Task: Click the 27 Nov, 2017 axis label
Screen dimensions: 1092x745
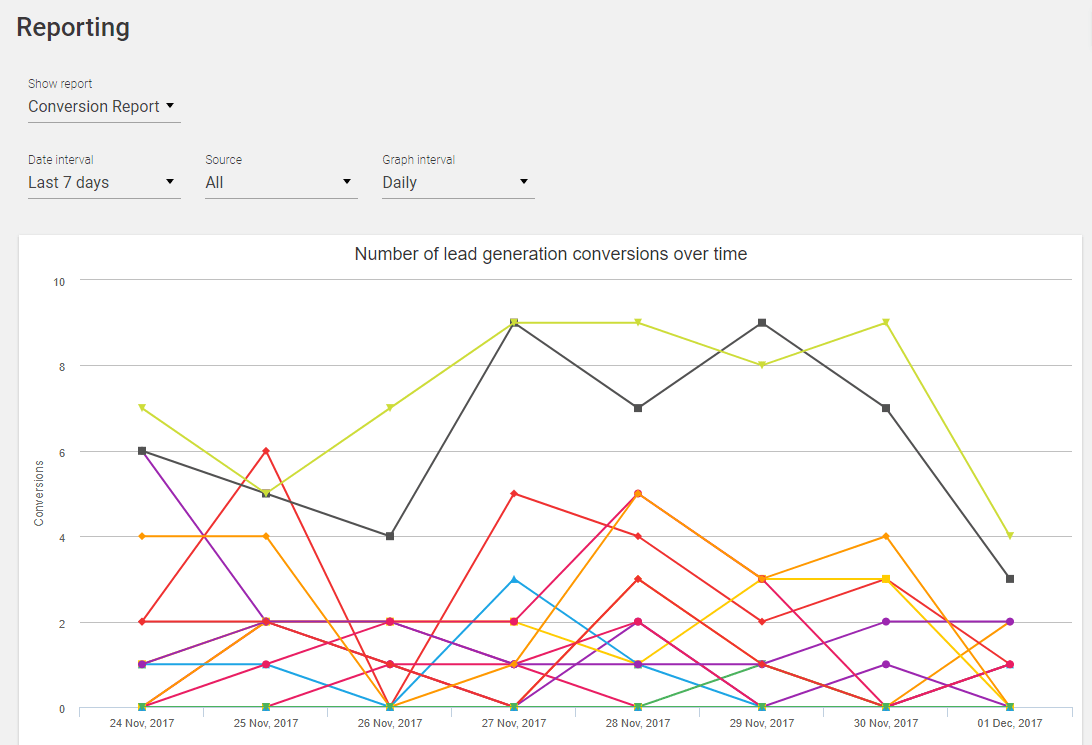Action: point(514,723)
